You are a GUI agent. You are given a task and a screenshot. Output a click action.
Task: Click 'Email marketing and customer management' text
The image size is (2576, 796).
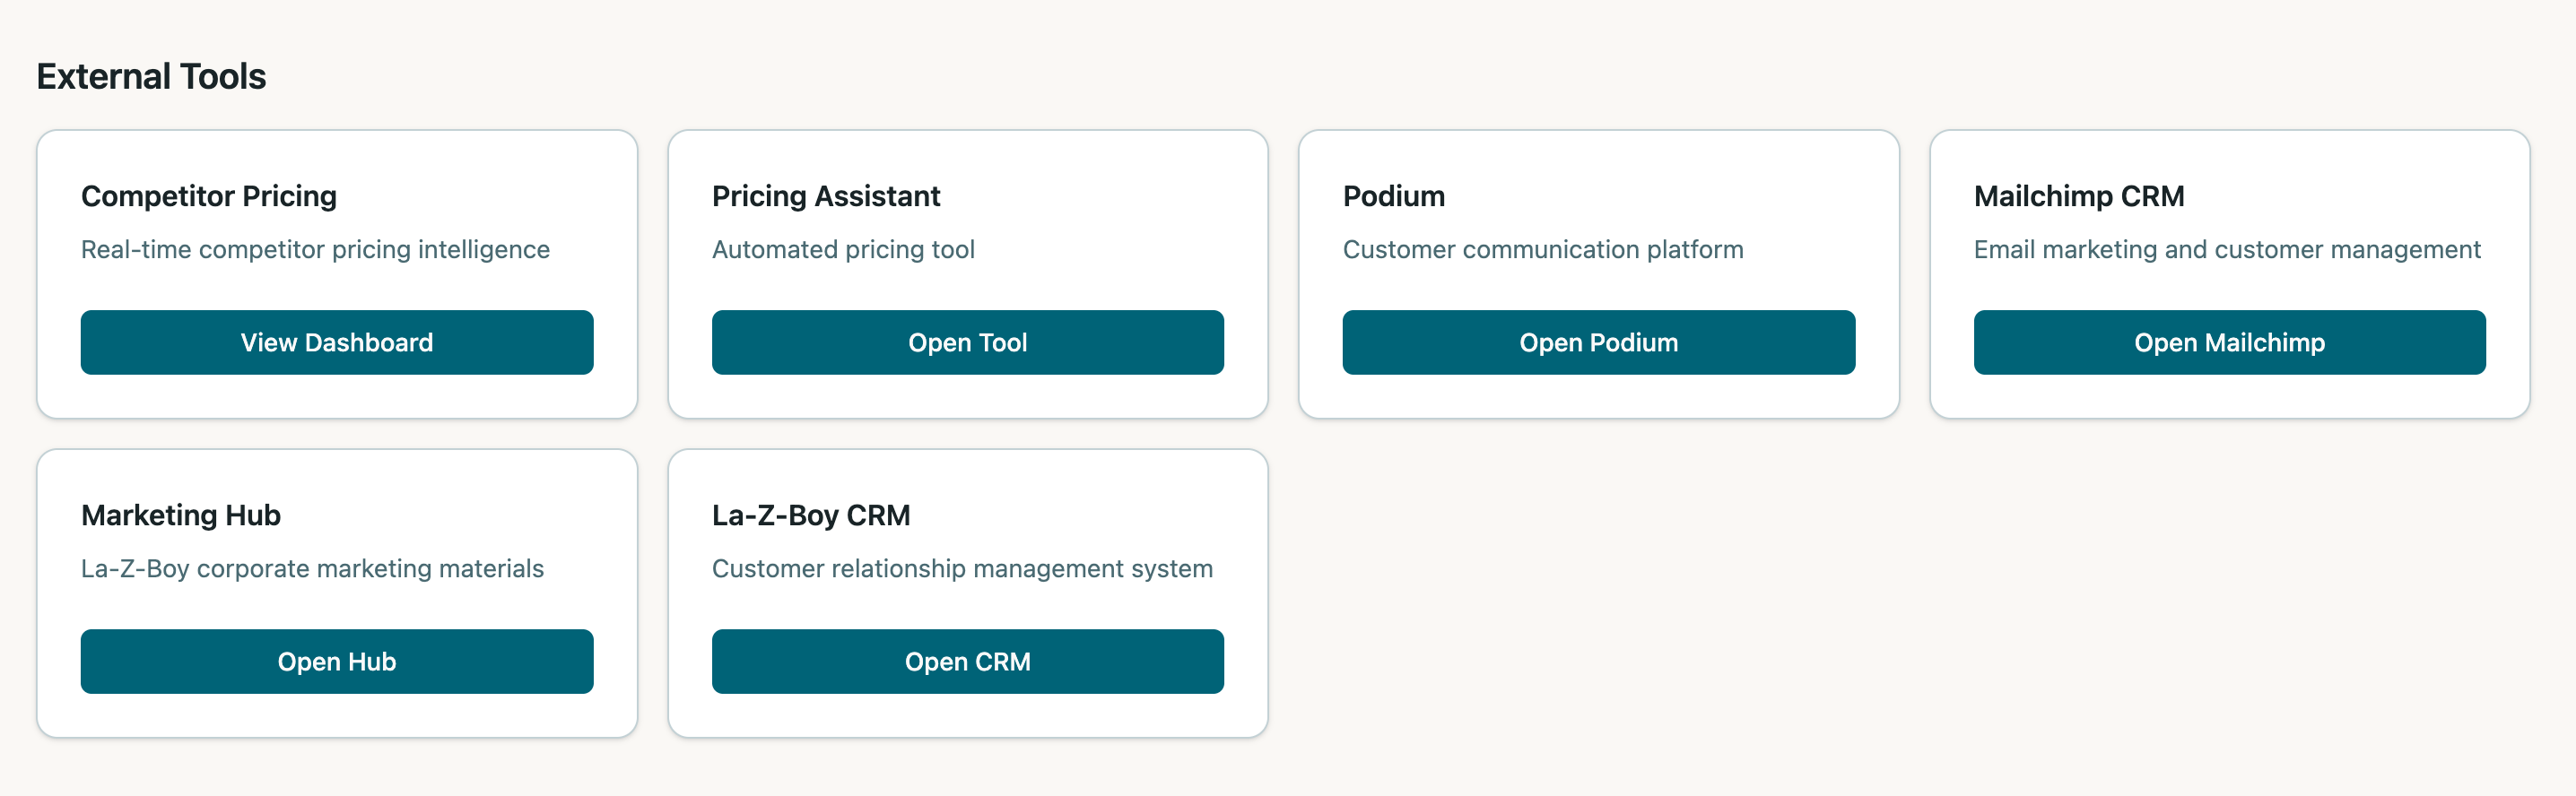[2227, 249]
